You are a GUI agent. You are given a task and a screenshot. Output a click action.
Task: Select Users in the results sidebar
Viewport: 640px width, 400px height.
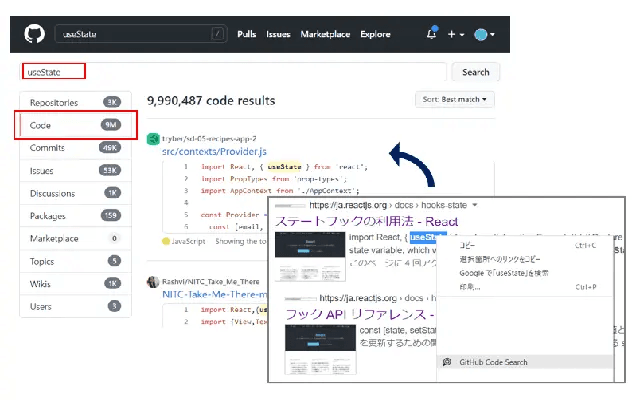coord(76,306)
